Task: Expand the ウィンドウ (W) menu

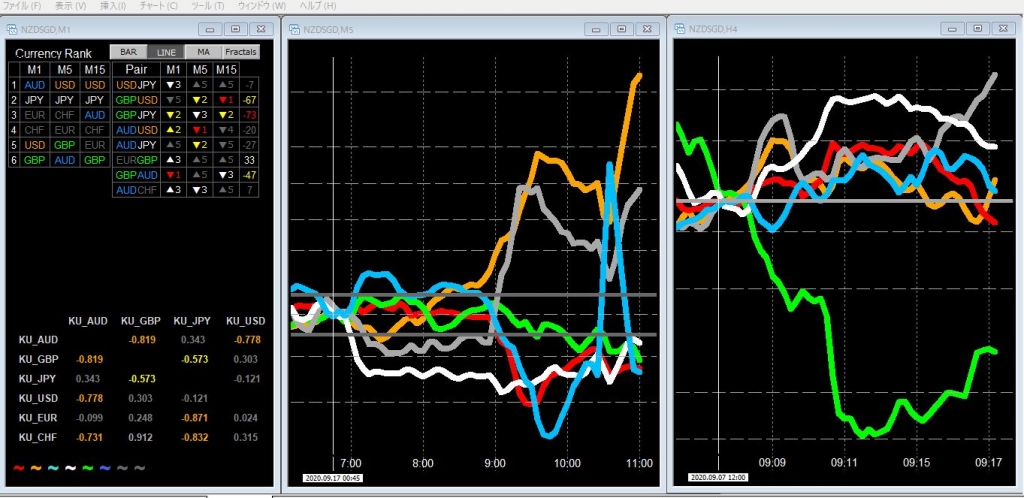Action: point(263,6)
